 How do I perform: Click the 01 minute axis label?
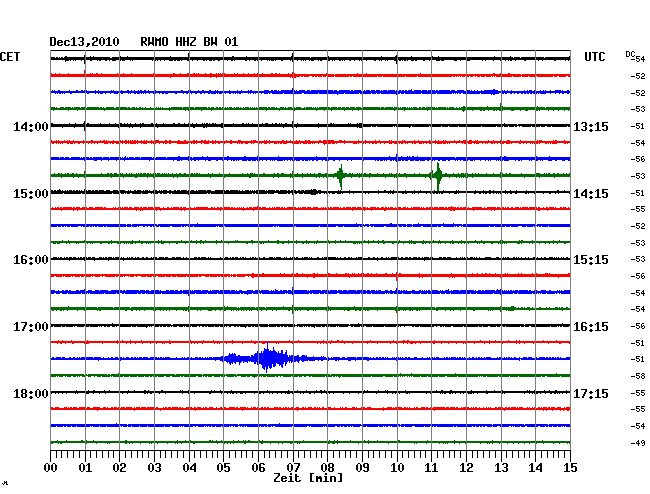(x=85, y=468)
